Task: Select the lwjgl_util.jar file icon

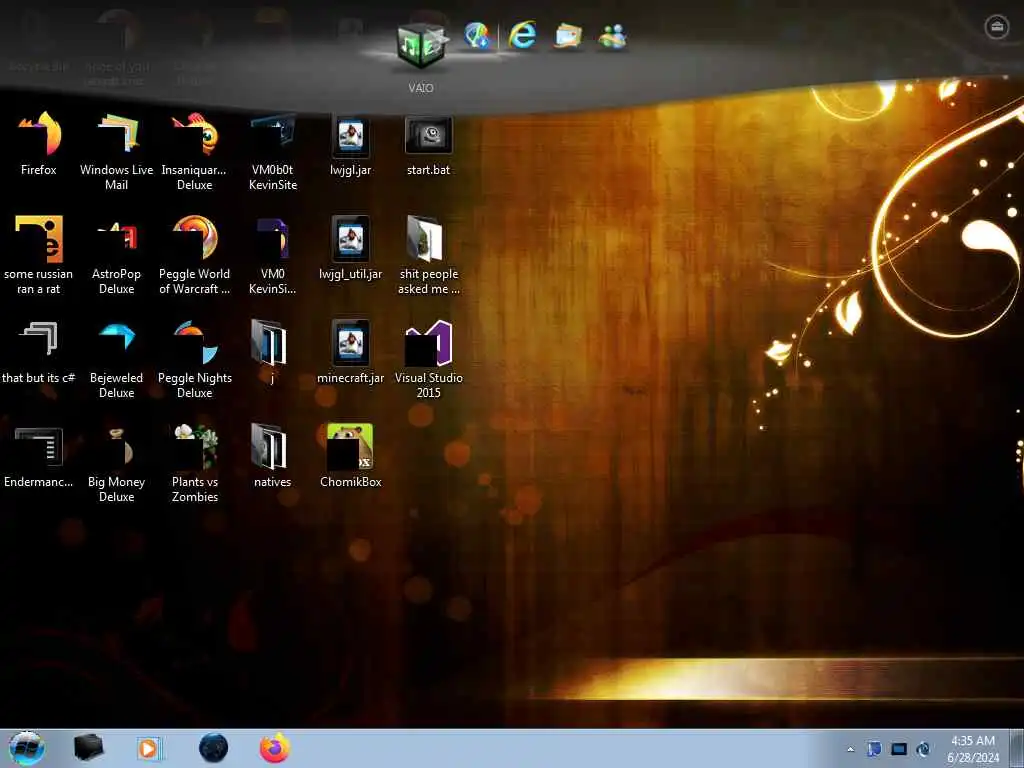Action: pos(351,239)
